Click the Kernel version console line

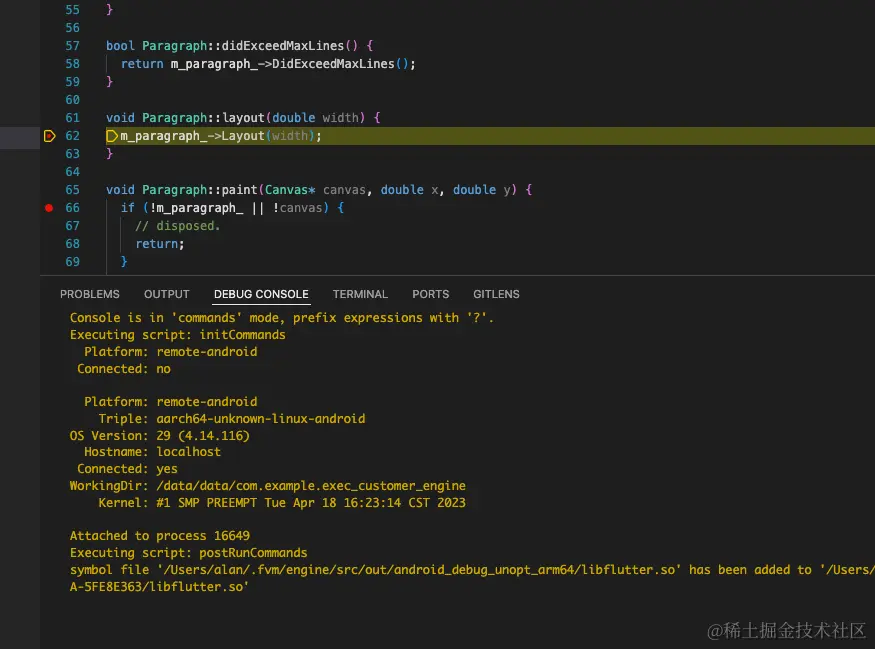tap(282, 503)
